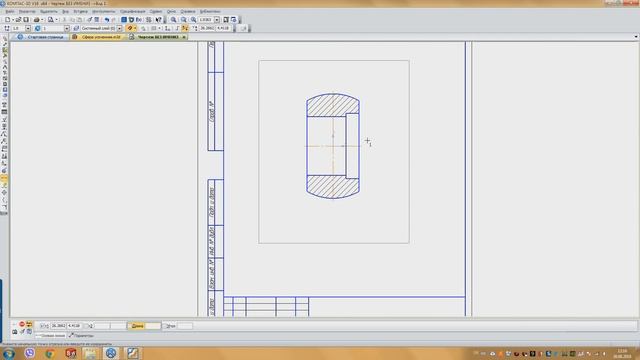Open the Библиотеки menu

click(x=210, y=11)
